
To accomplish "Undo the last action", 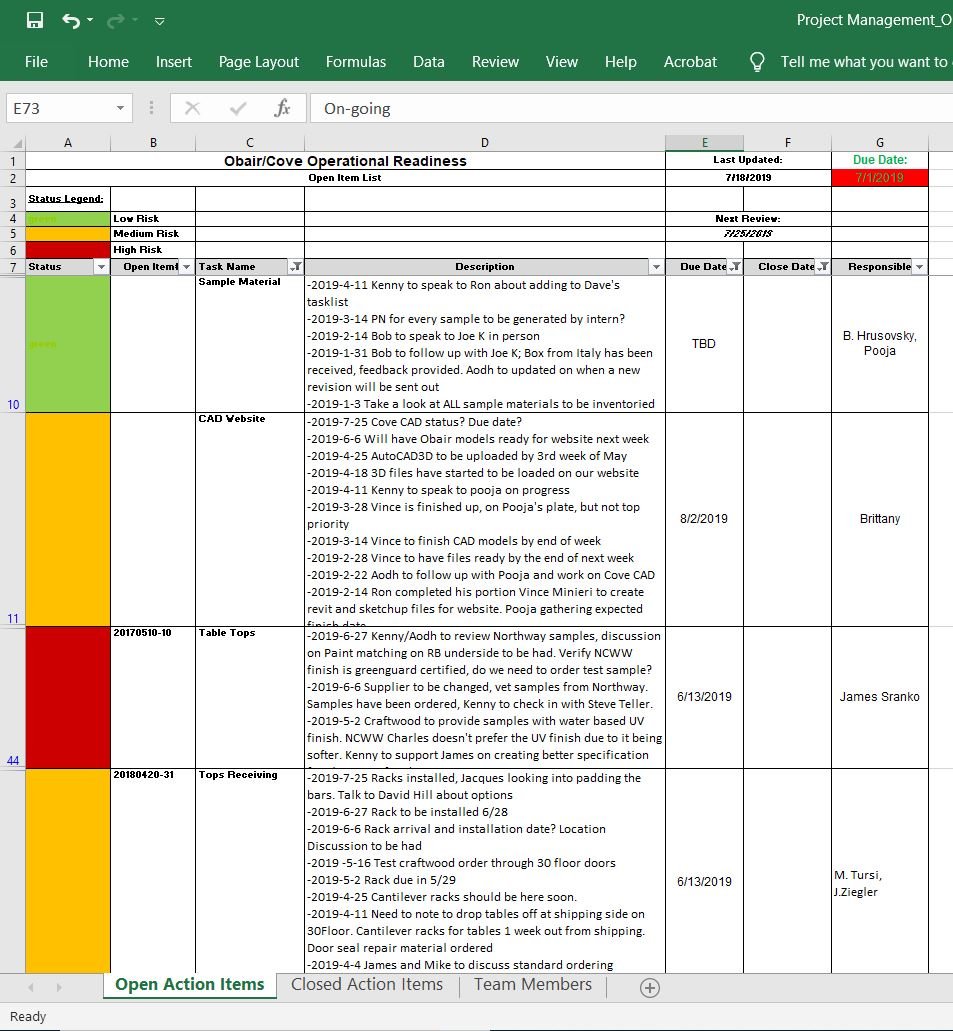I will (x=70, y=21).
